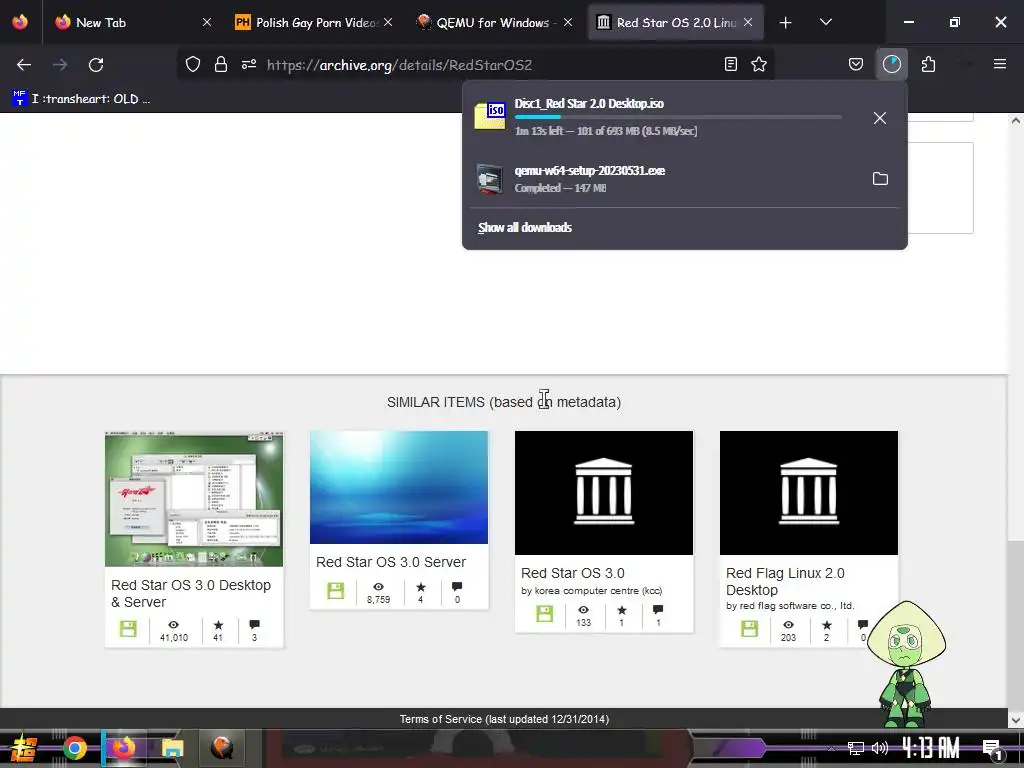The width and height of the screenshot is (1024, 768).
Task: Click the site security padlock icon
Action: point(221,64)
